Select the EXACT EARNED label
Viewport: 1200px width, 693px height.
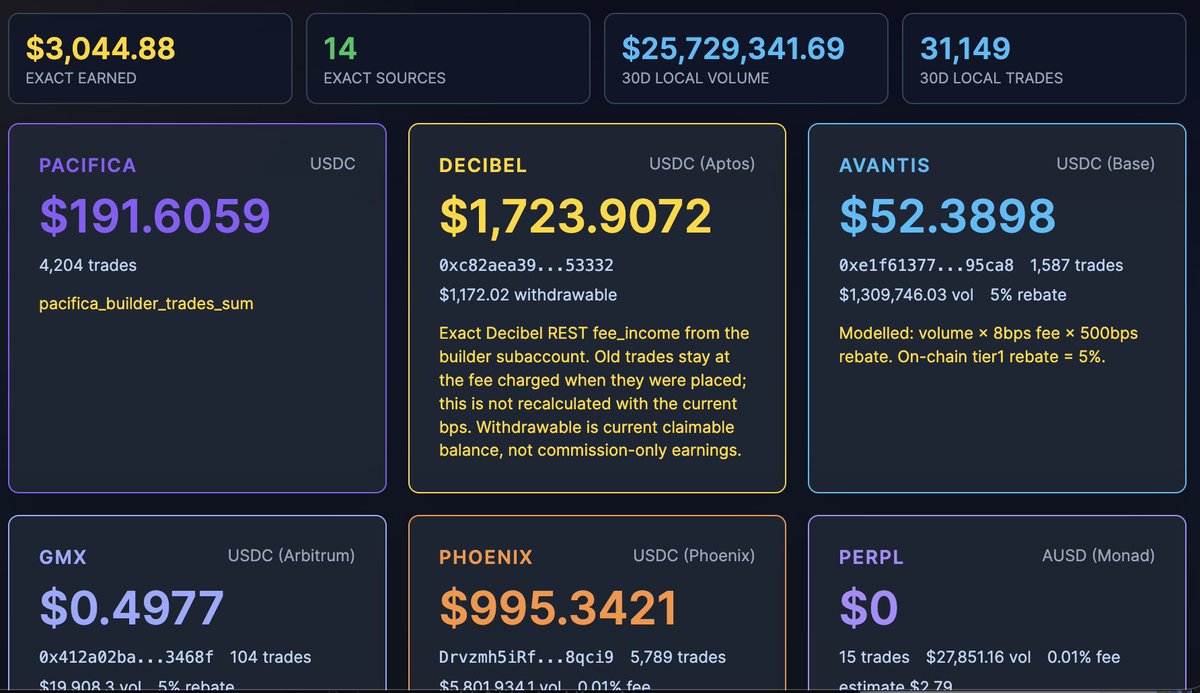click(81, 78)
